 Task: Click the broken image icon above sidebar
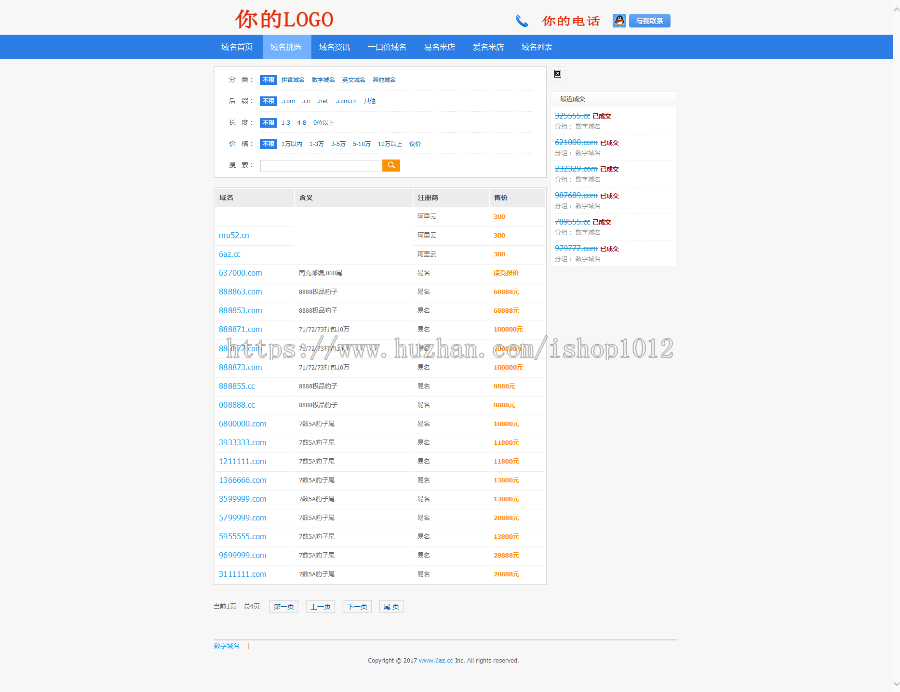click(x=557, y=74)
